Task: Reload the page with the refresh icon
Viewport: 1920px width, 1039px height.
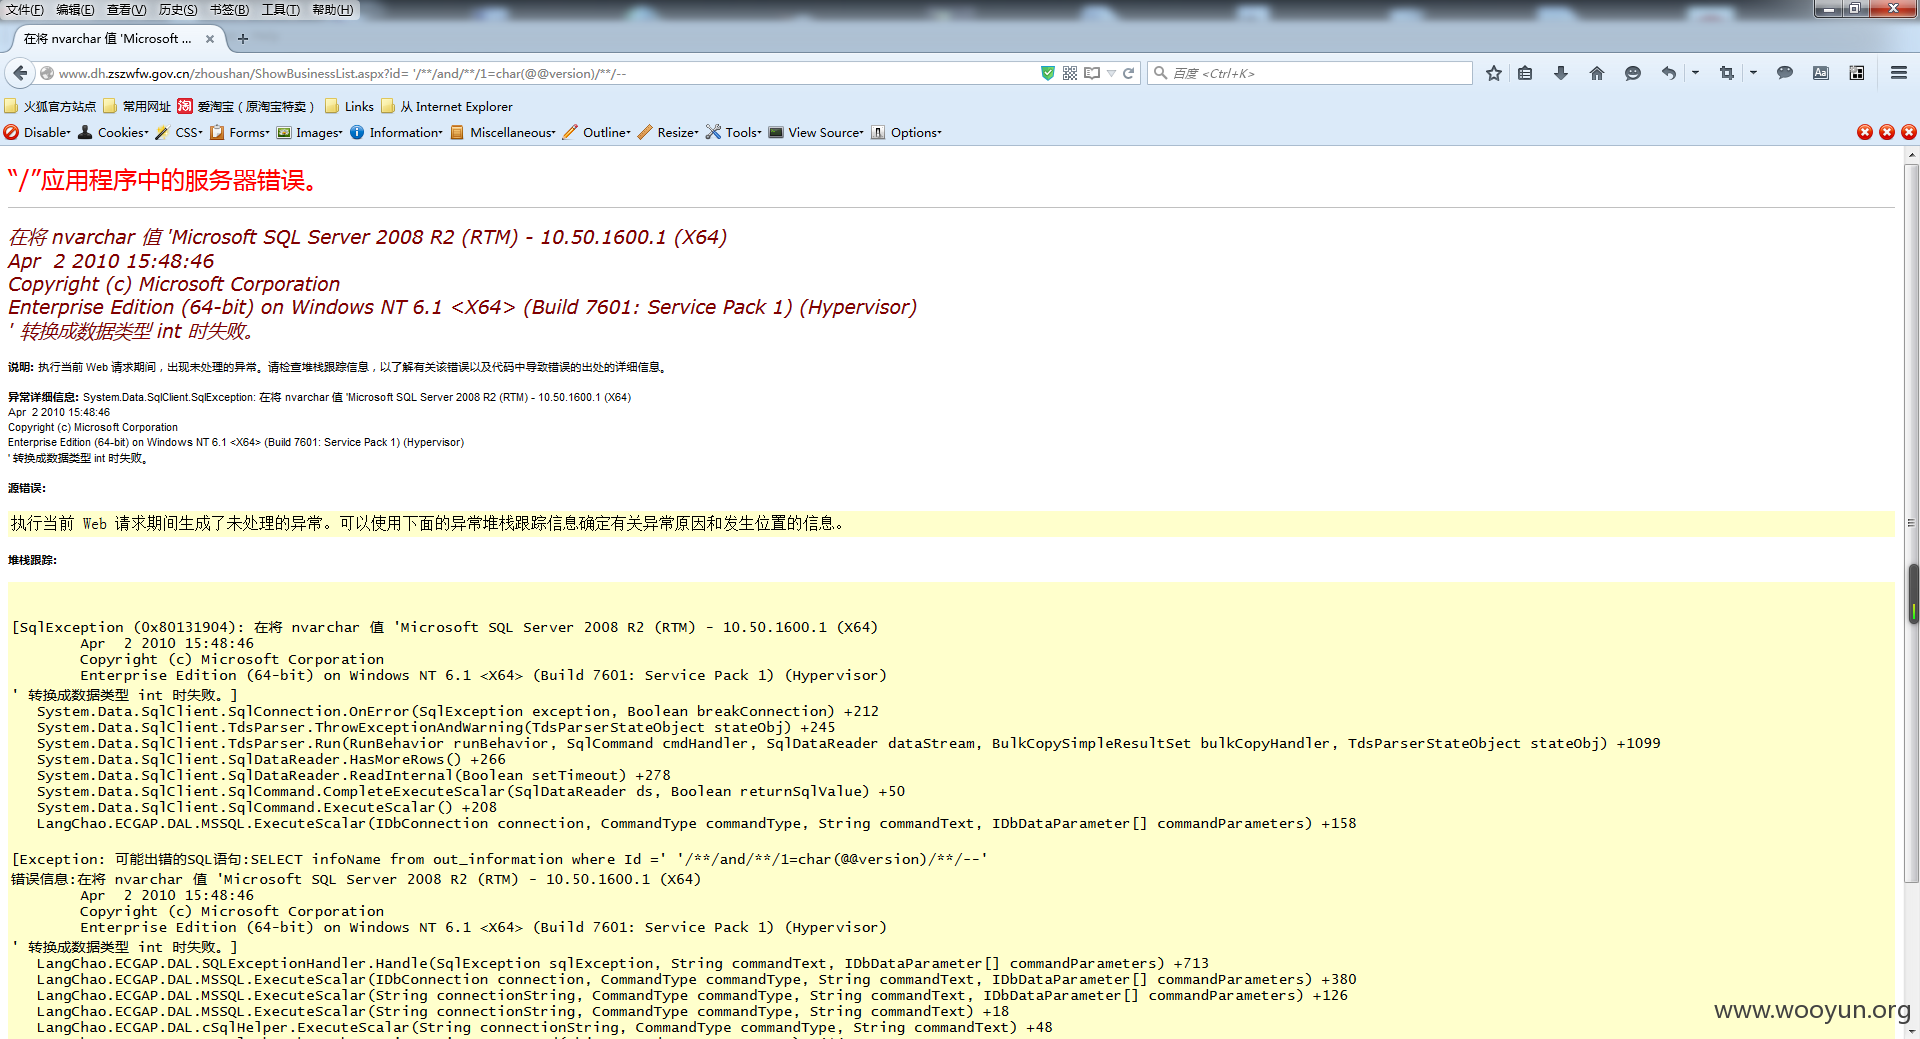Action: [1129, 73]
